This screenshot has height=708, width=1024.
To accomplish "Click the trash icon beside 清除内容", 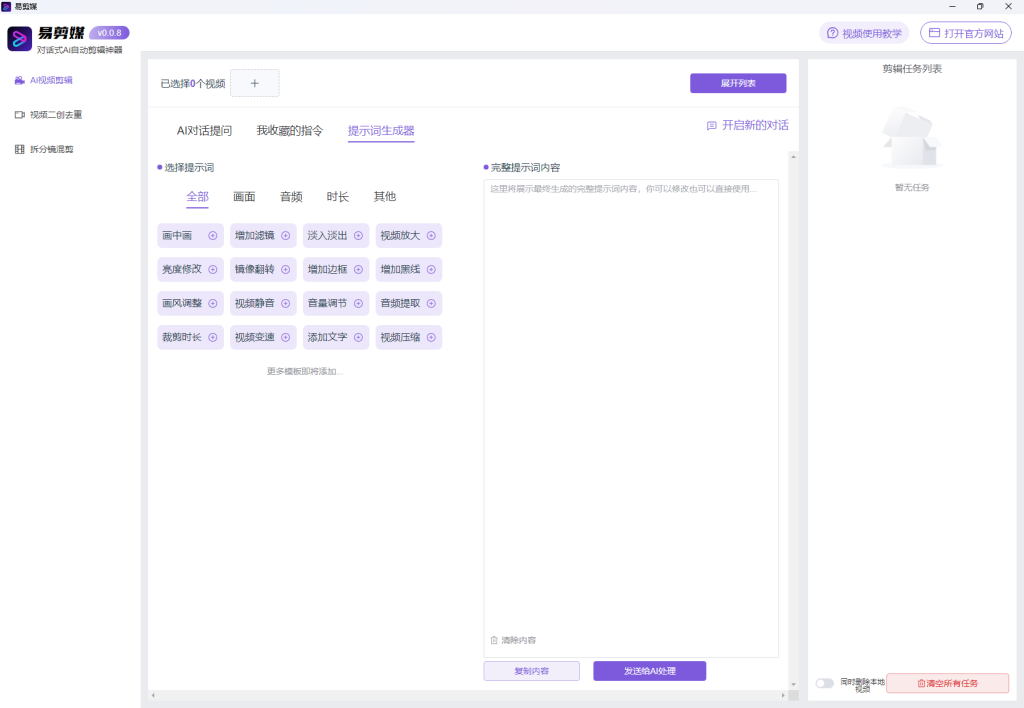I will (494, 640).
